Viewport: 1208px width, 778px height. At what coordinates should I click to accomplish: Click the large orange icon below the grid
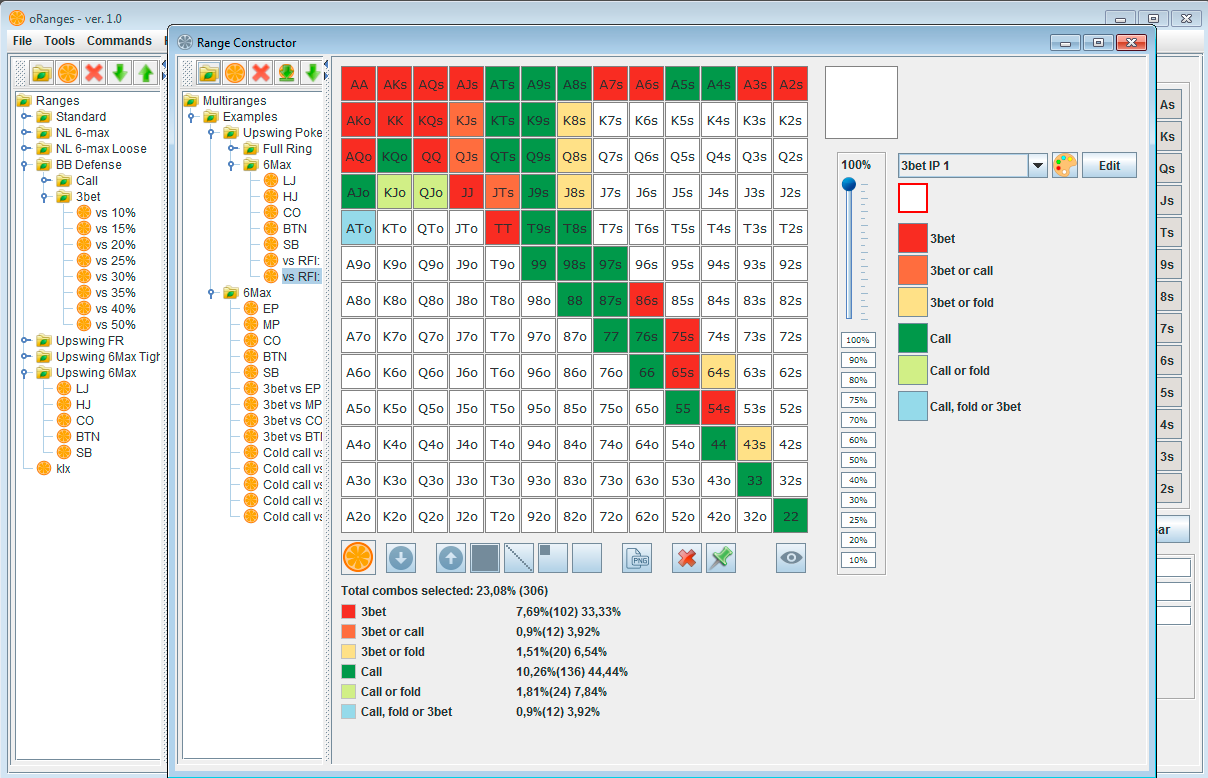pyautogui.click(x=359, y=558)
